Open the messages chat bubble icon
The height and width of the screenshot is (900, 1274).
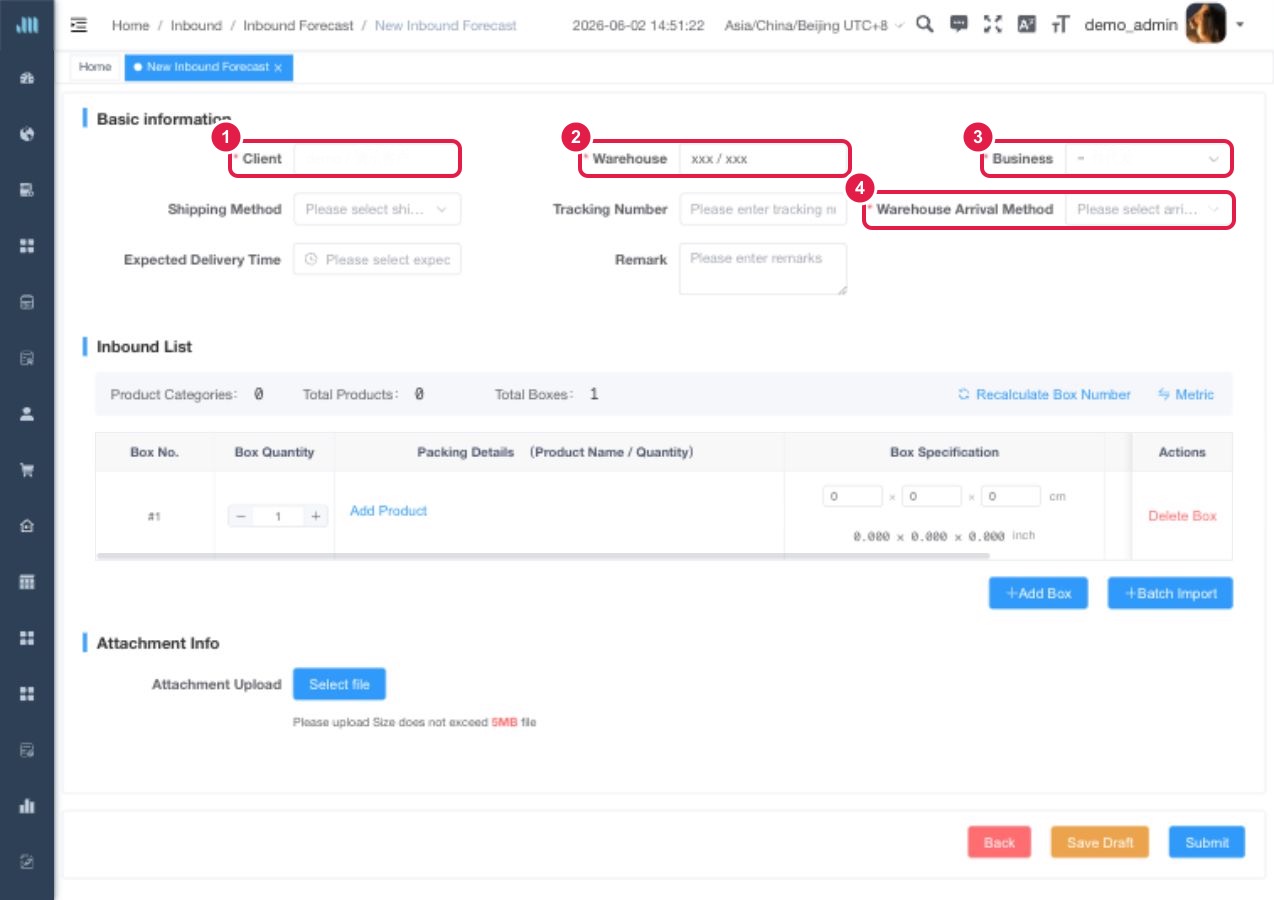click(x=959, y=24)
